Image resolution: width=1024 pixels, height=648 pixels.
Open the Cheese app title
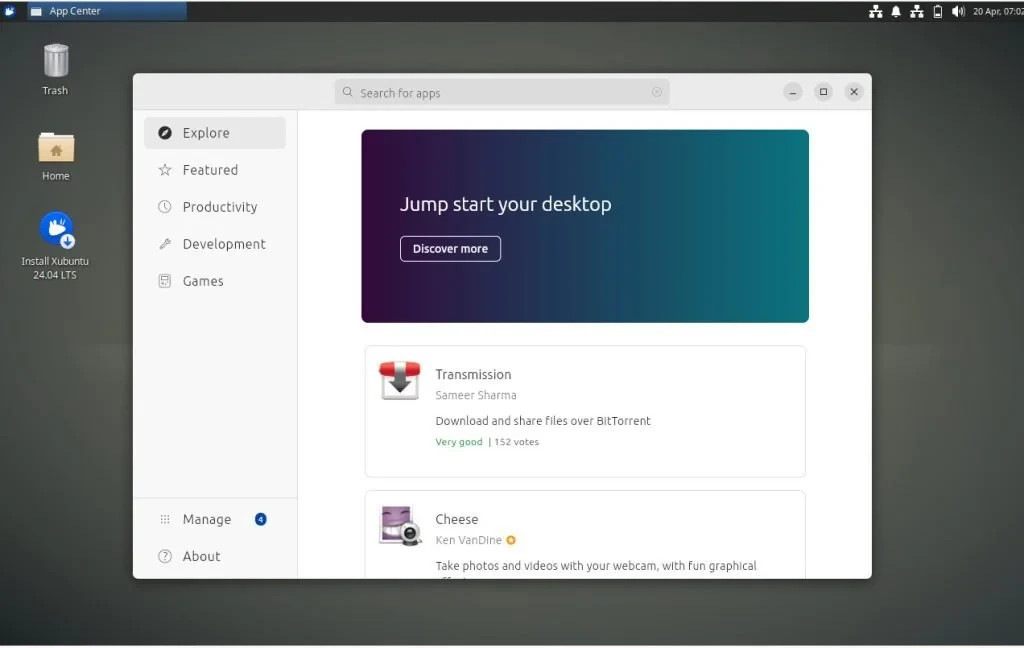tap(457, 519)
